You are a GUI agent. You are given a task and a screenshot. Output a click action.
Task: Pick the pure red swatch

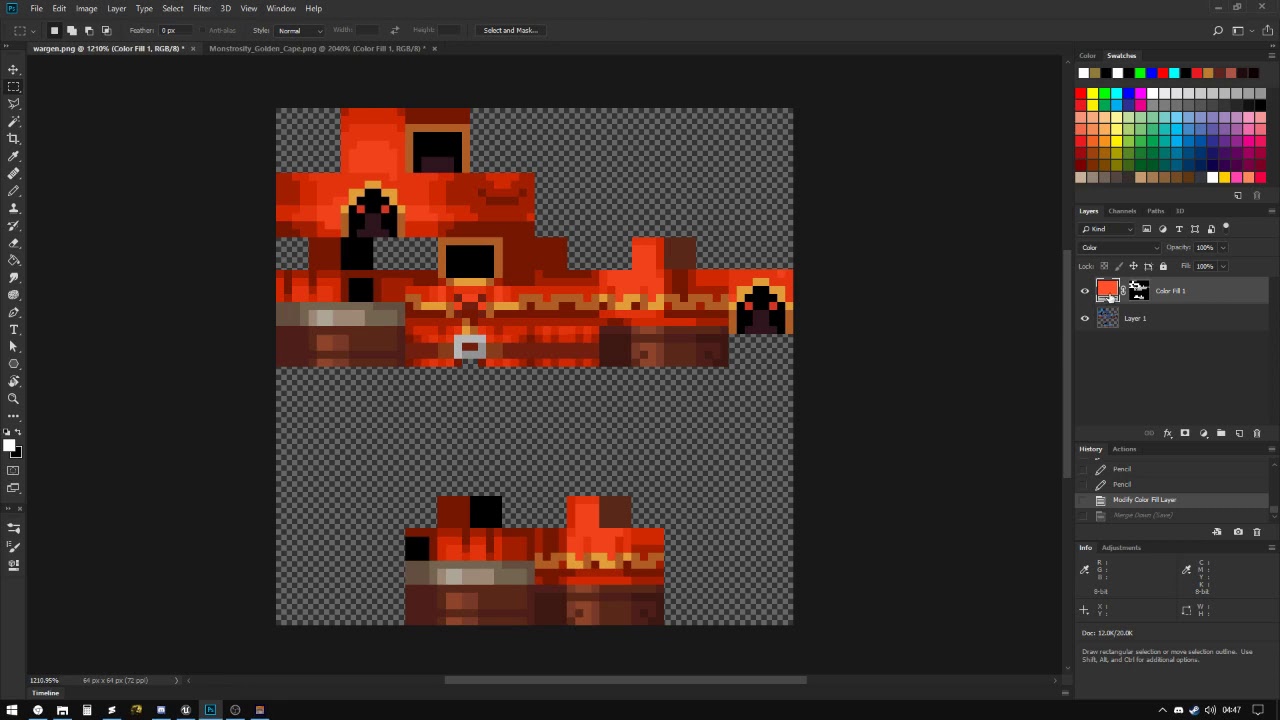(1080, 94)
